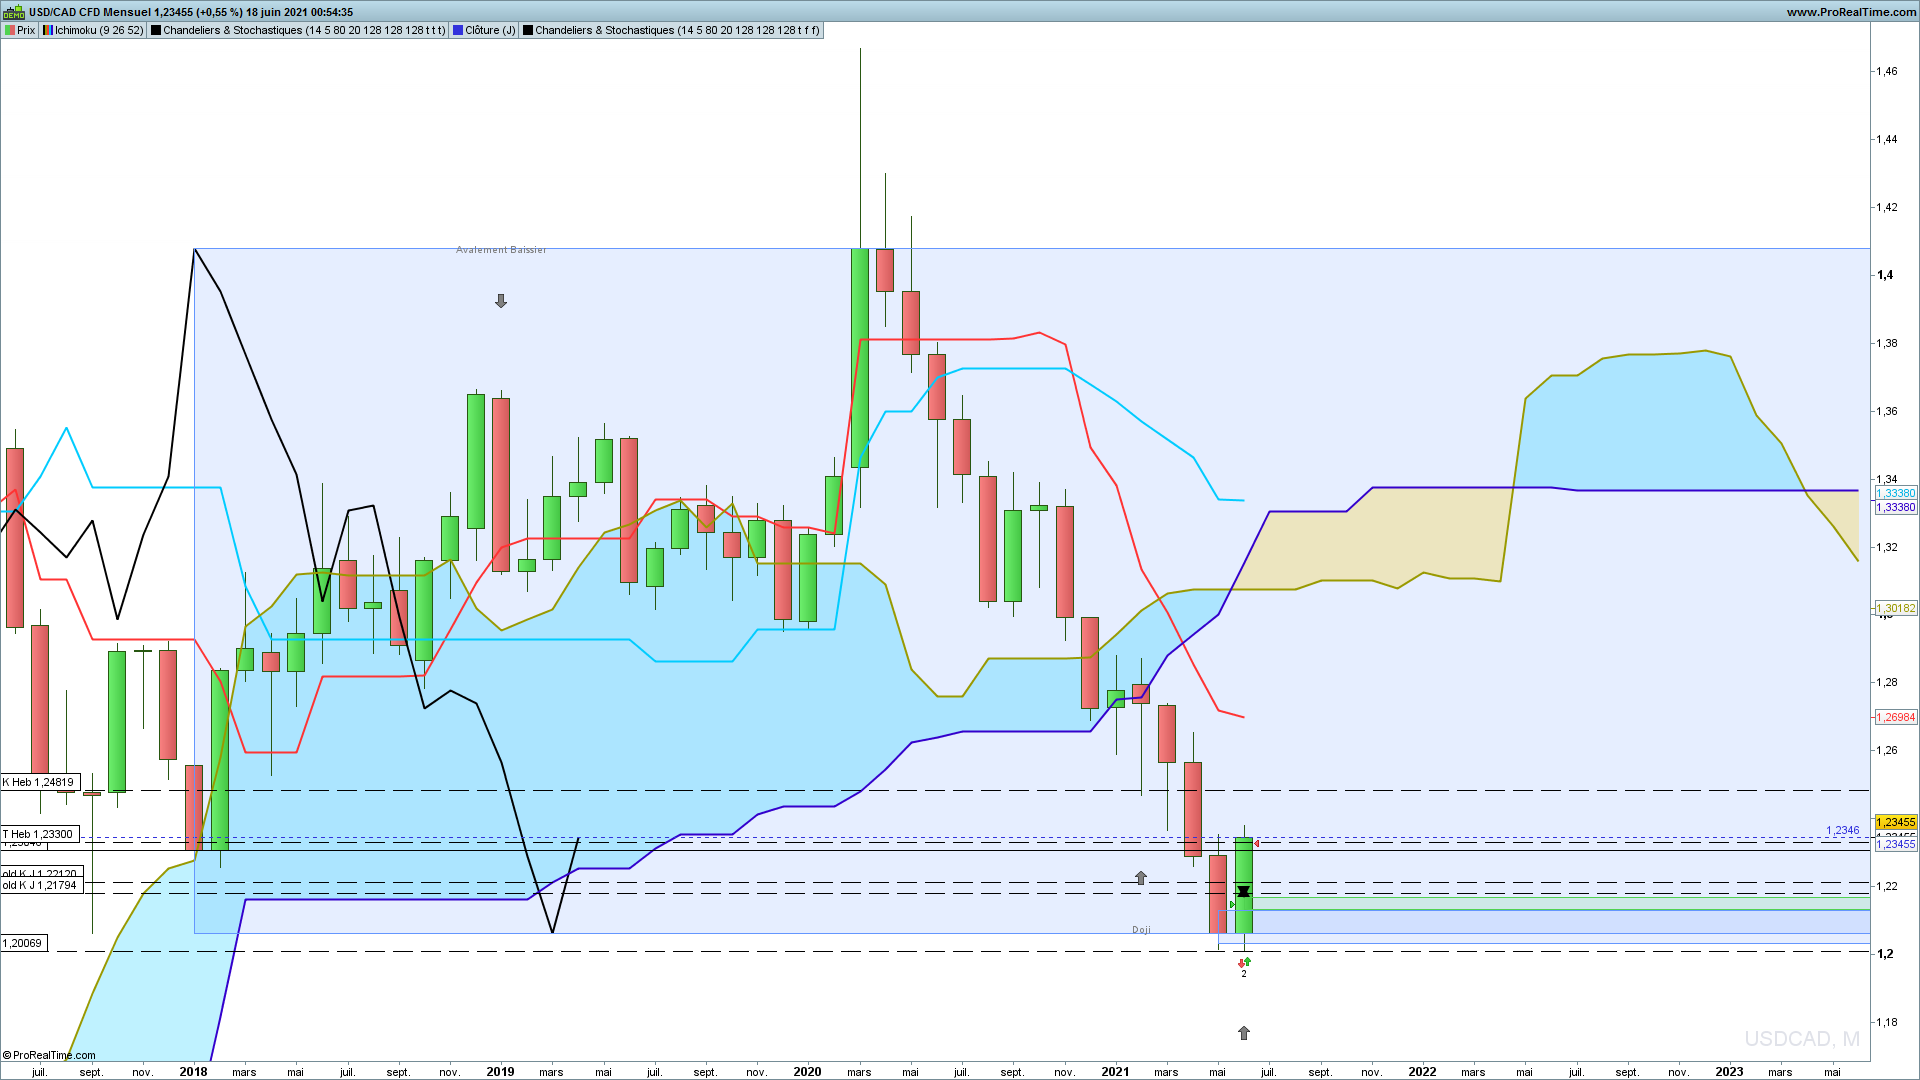The height and width of the screenshot is (1080, 1920).
Task: Click the latest green June 2021 candle
Action: (1244, 886)
